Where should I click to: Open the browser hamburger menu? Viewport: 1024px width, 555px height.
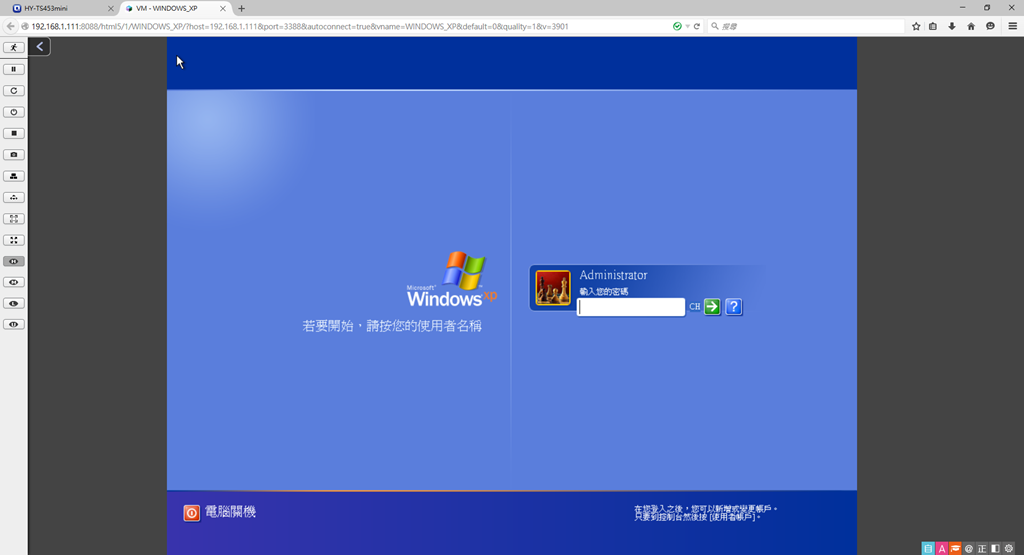click(x=1012, y=26)
